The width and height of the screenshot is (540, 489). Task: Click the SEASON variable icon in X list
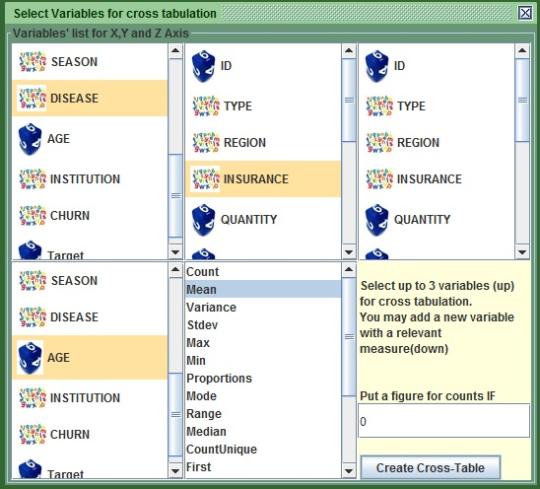pyautogui.click(x=32, y=62)
